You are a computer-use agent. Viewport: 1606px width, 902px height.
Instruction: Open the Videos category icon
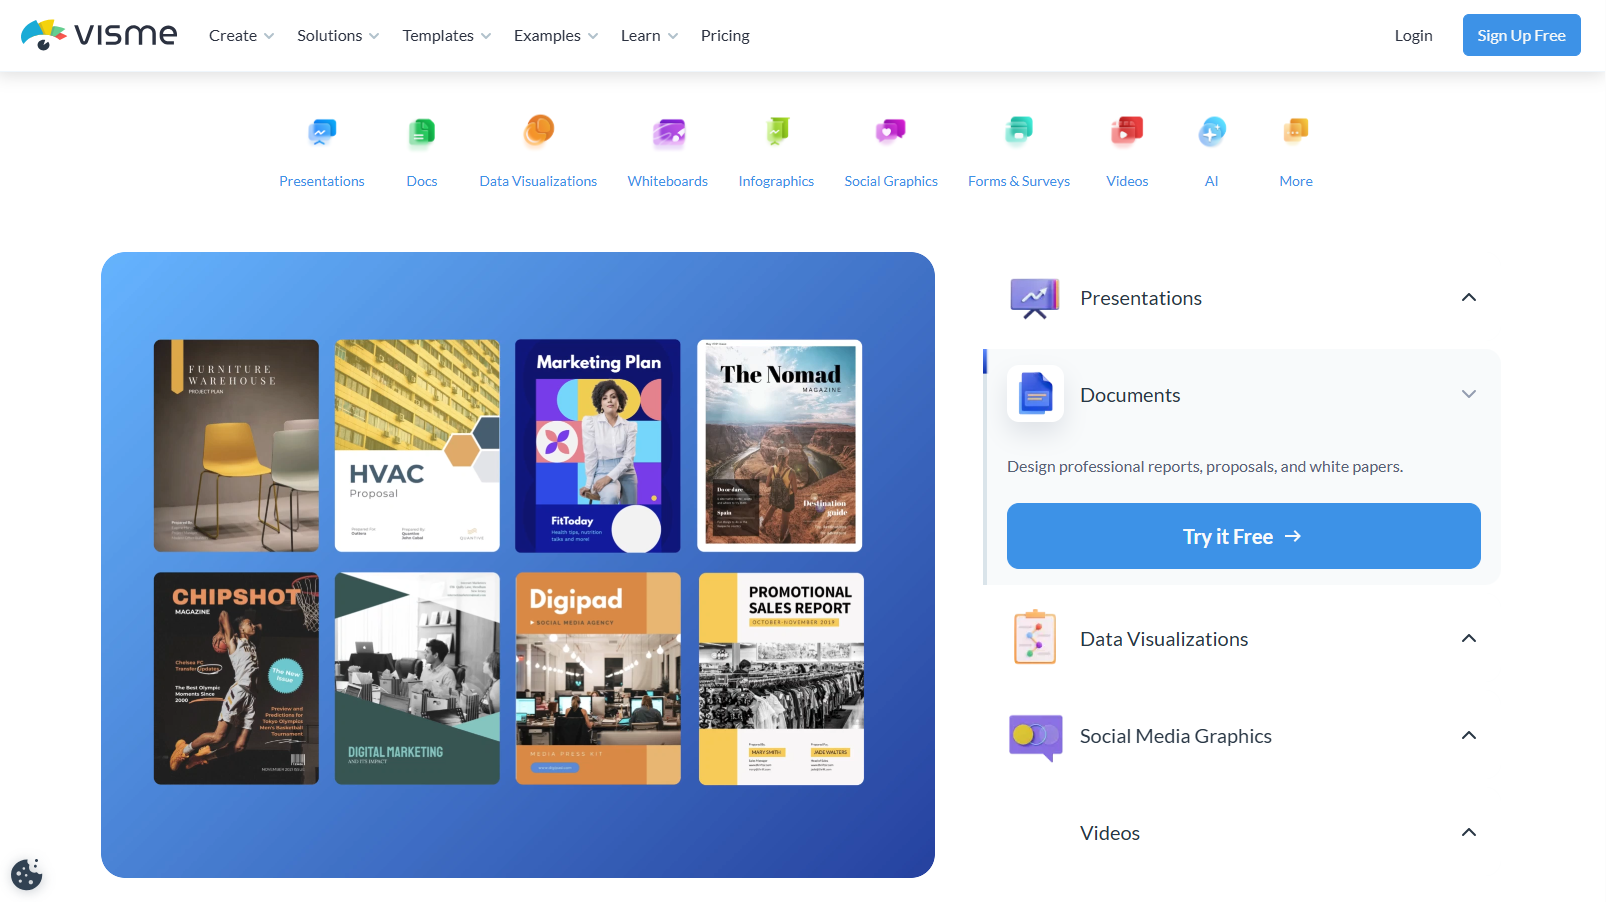point(1127,131)
